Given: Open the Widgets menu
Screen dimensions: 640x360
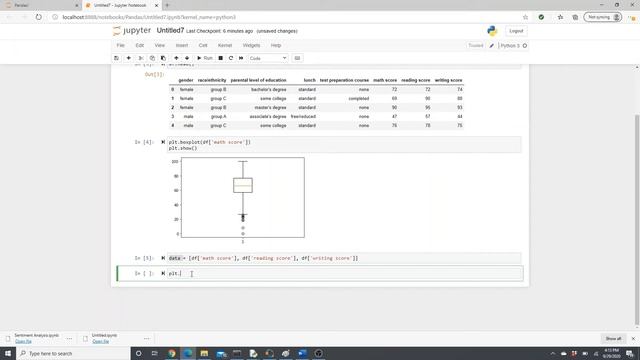Looking at the screenshot, I should click(251, 45).
